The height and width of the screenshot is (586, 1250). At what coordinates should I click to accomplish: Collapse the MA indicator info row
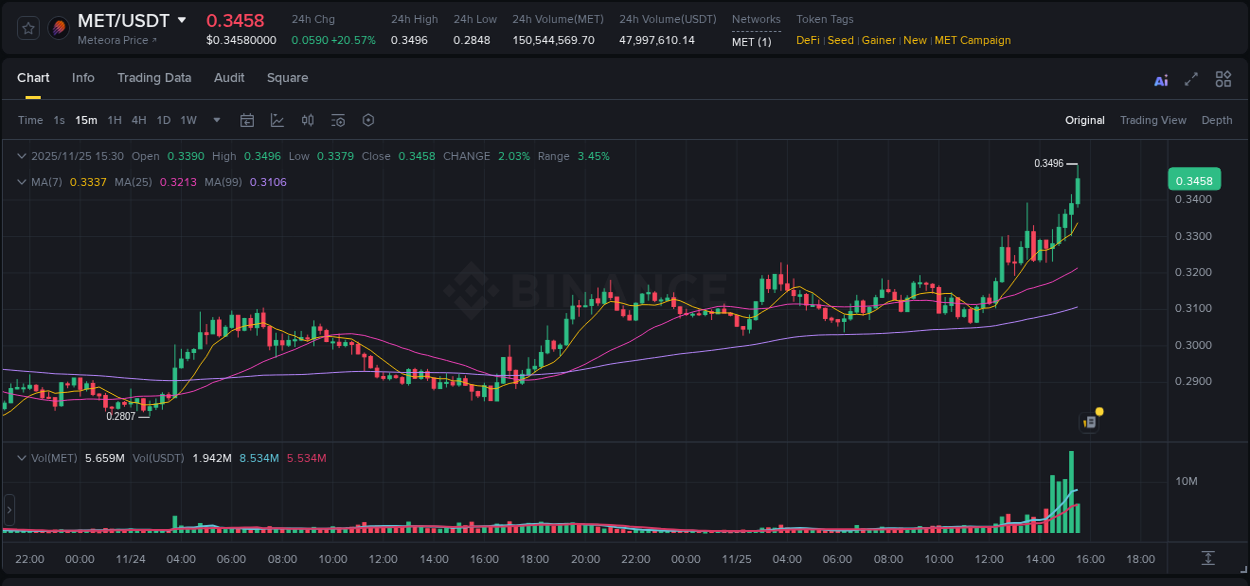tap(21, 182)
